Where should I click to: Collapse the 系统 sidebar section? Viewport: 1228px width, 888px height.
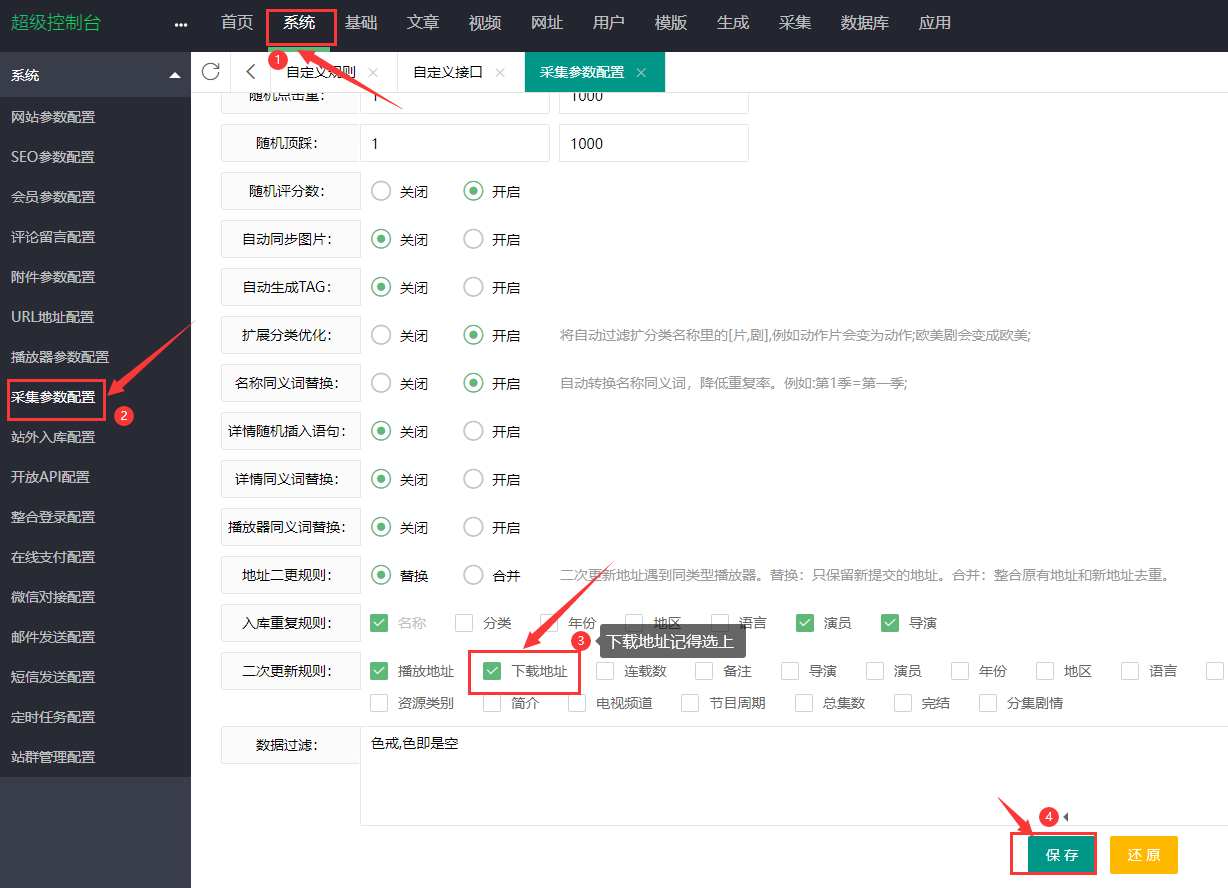tap(174, 74)
